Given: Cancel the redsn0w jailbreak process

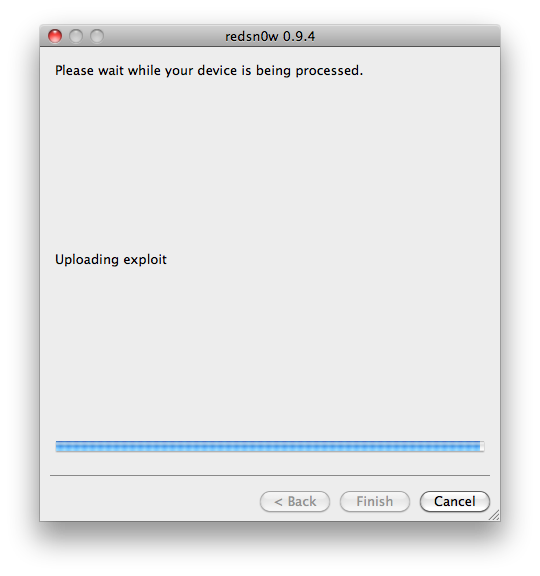Looking at the screenshot, I should click(454, 501).
